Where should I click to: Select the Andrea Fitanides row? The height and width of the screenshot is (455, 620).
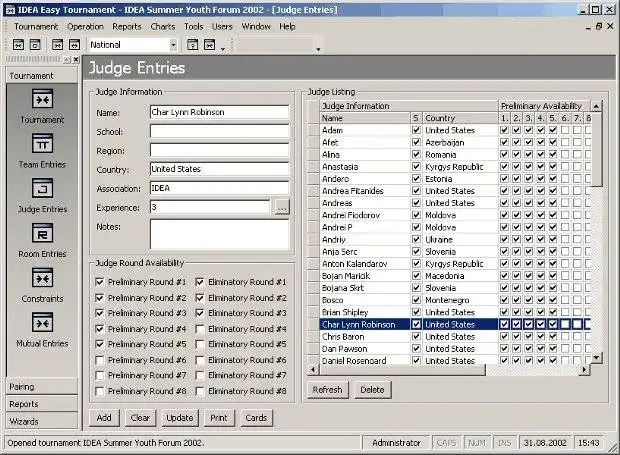click(x=455, y=191)
